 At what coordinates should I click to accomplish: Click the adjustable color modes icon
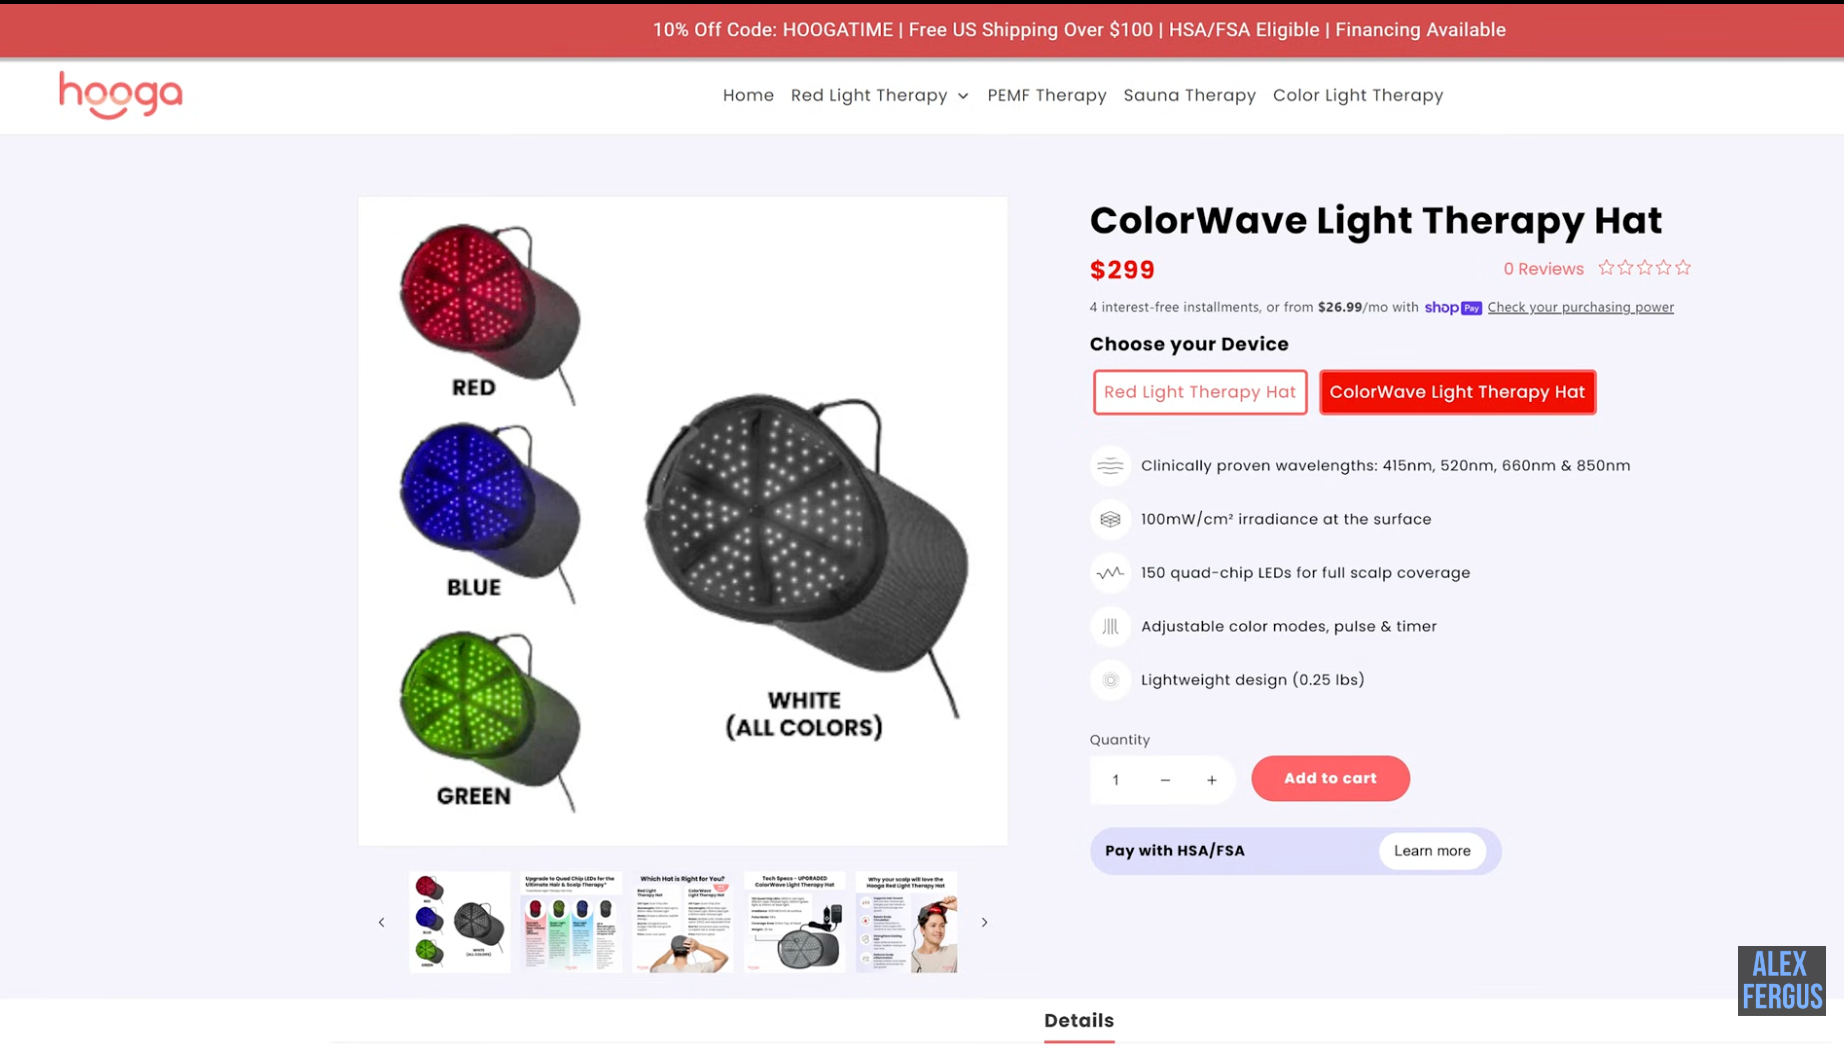[x=1110, y=627]
